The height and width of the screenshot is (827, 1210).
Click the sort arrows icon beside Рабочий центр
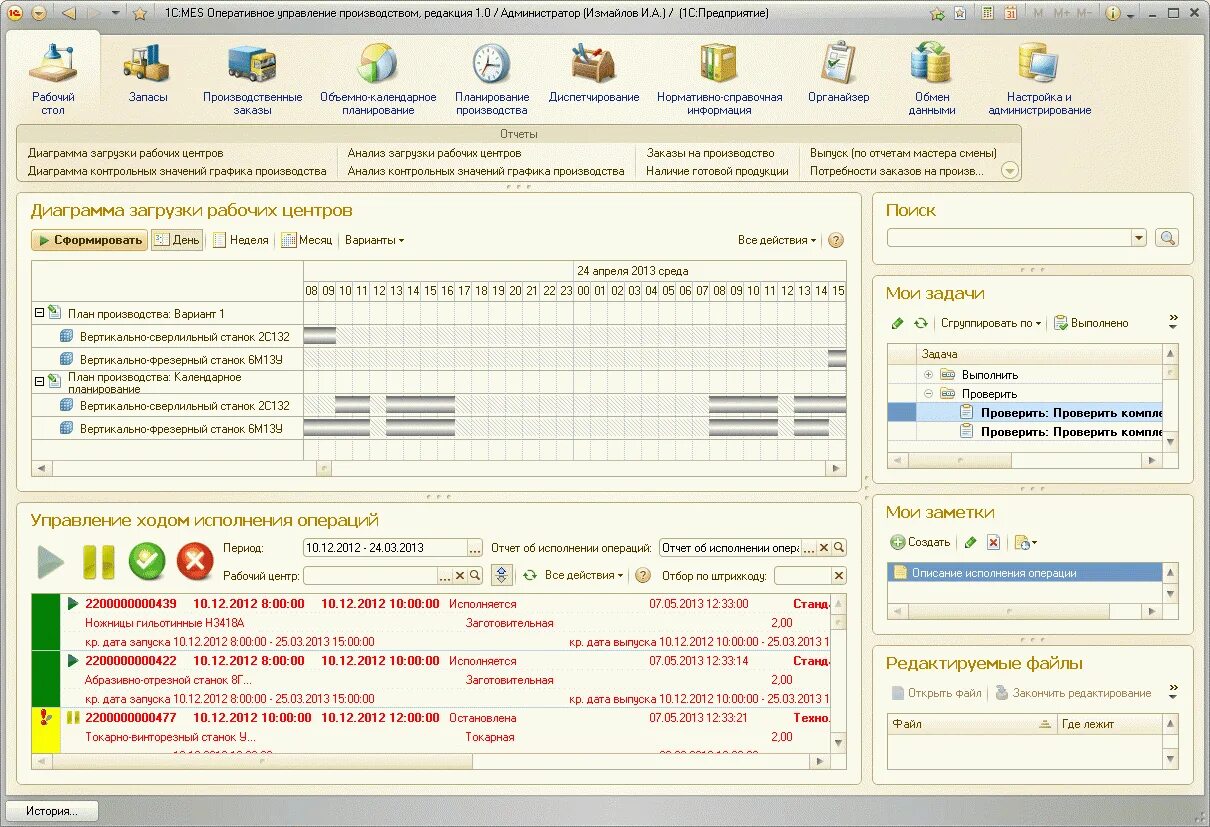tap(502, 575)
